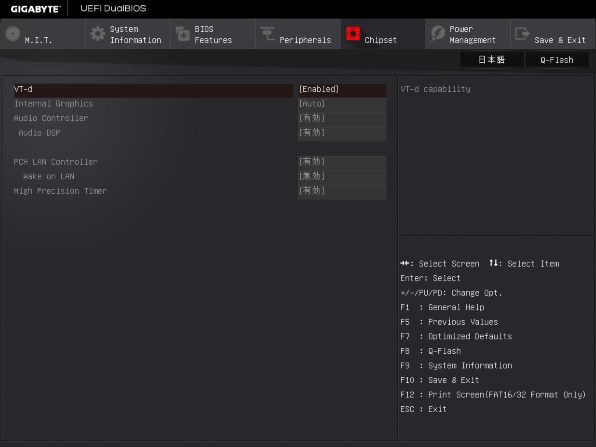This screenshot has width=596, height=447.
Task: Click the Change Opt. hint line
Action: click(451, 293)
